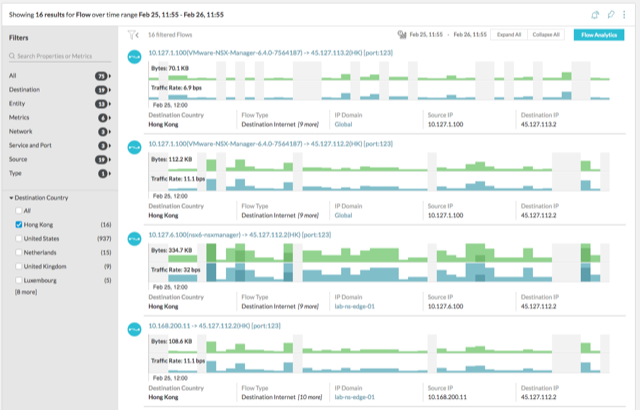
Task: Open Flow Analytics
Action: pyautogui.click(x=599, y=35)
